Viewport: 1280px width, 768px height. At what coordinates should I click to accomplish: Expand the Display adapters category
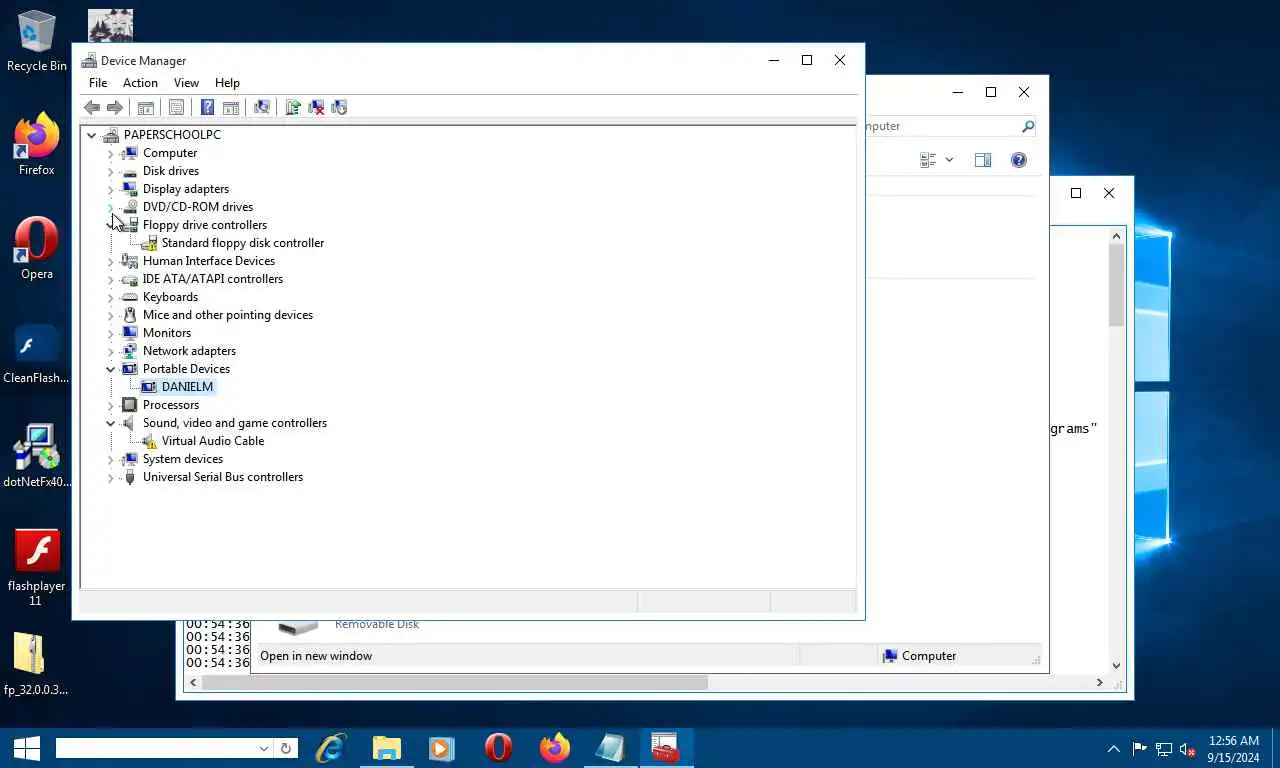[x=111, y=189]
